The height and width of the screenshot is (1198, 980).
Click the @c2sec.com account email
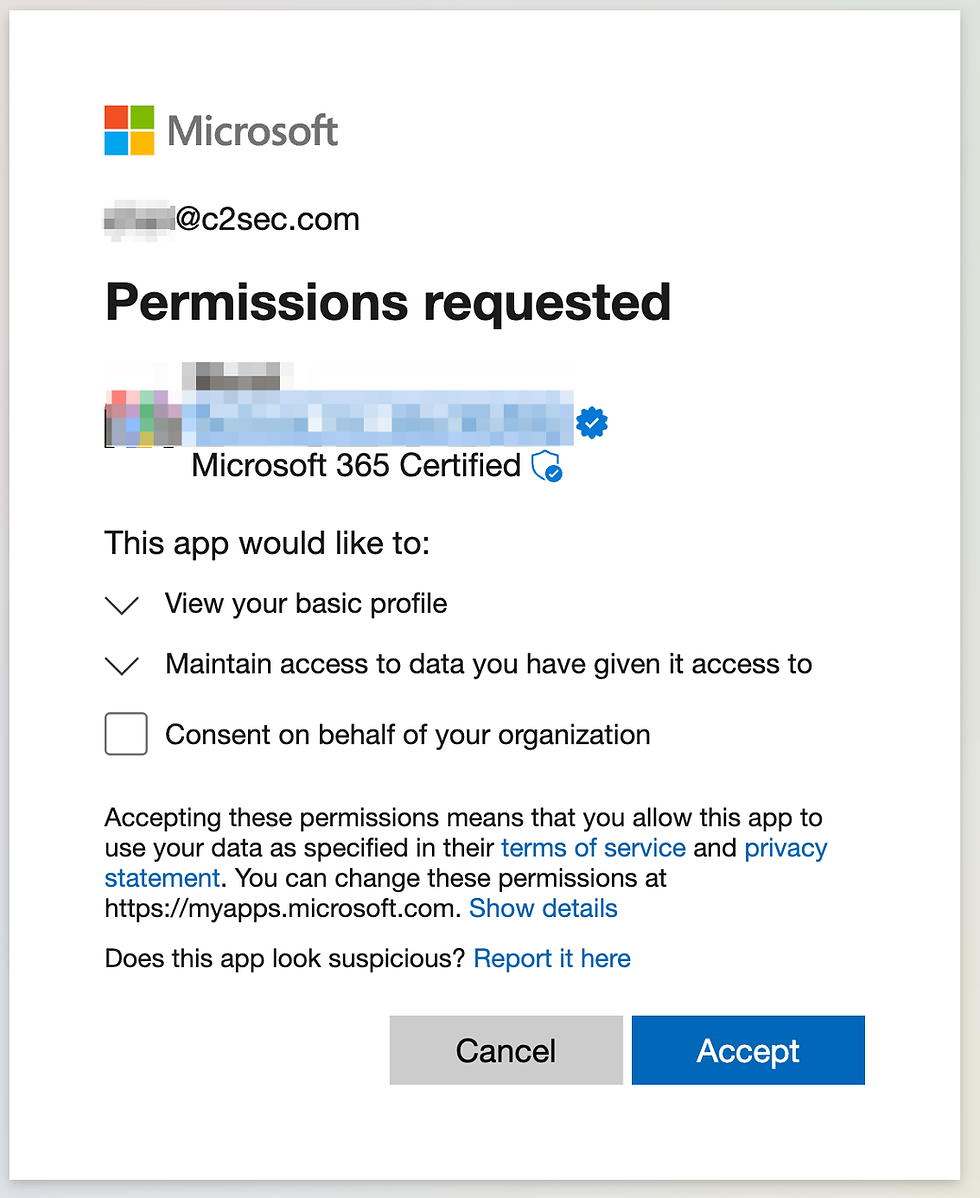pos(232,220)
